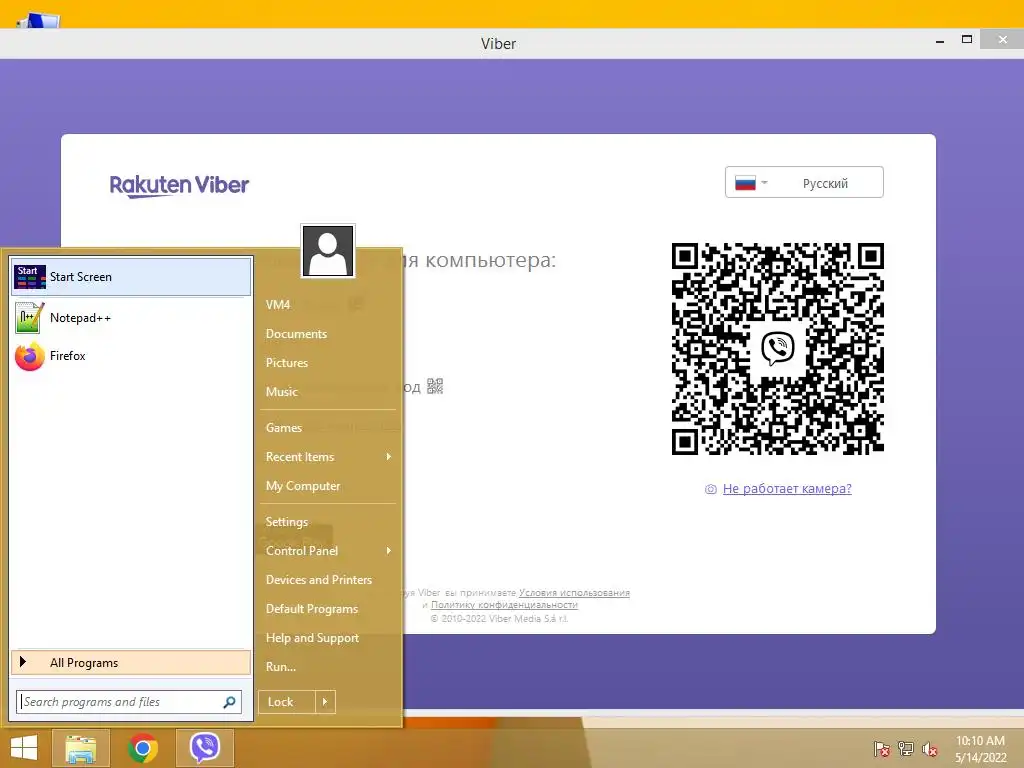1024x768 pixels.
Task: Open shutdown options arrow beside Lock
Action: [x=325, y=702]
